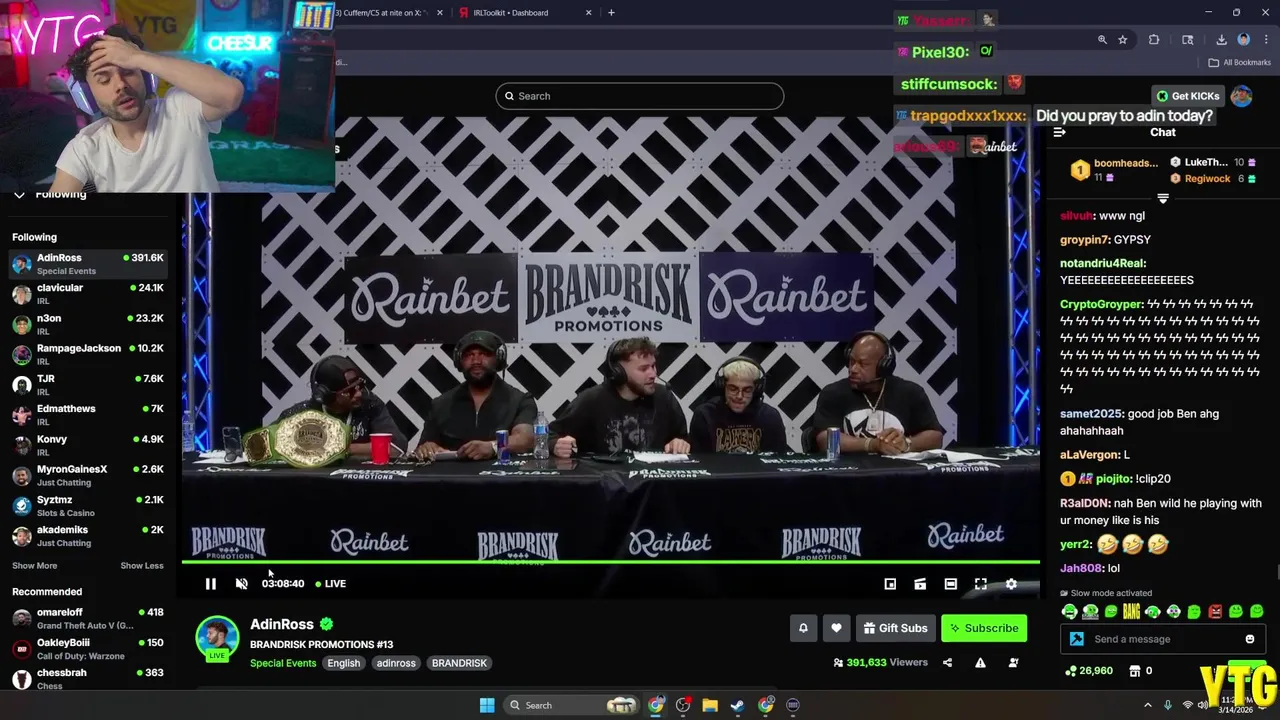Open File Explorer from taskbar
This screenshot has height=720, width=1280.
point(710,705)
